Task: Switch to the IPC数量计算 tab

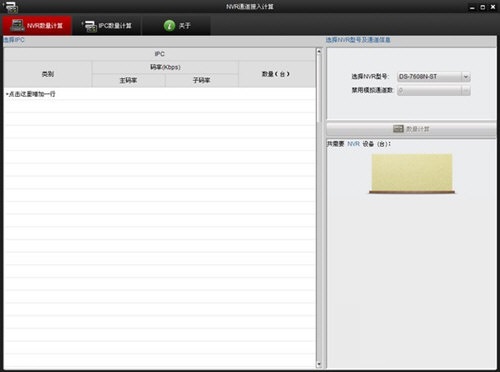Action: pyautogui.click(x=107, y=26)
